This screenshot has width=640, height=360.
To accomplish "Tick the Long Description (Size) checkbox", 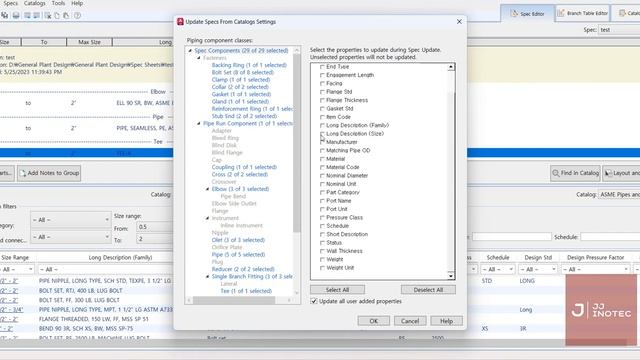I will pos(322,133).
